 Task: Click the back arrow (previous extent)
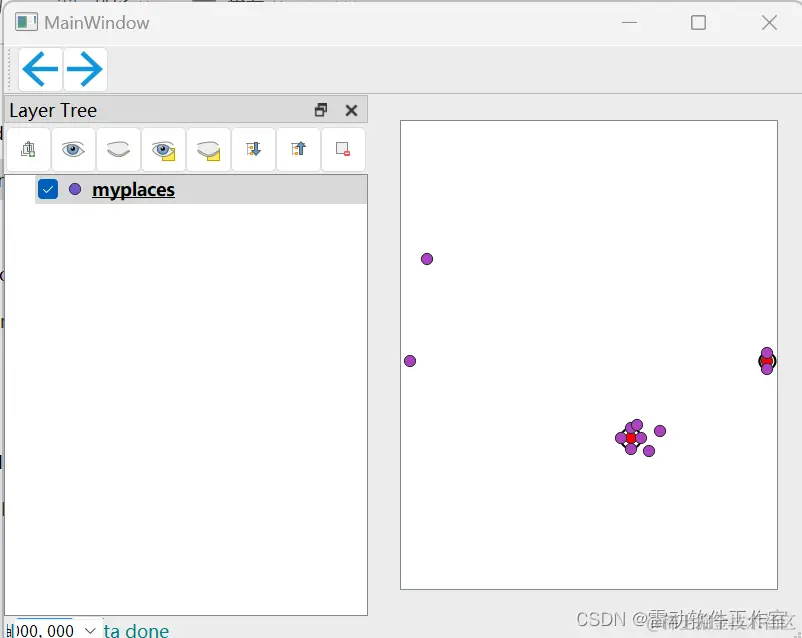click(40, 69)
